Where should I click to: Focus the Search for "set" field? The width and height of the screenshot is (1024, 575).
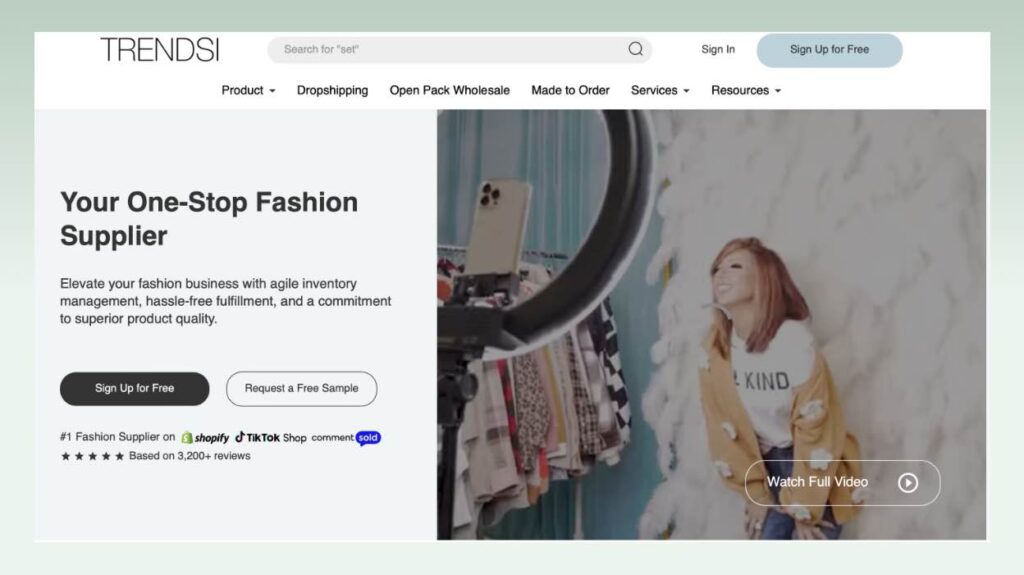pos(459,50)
